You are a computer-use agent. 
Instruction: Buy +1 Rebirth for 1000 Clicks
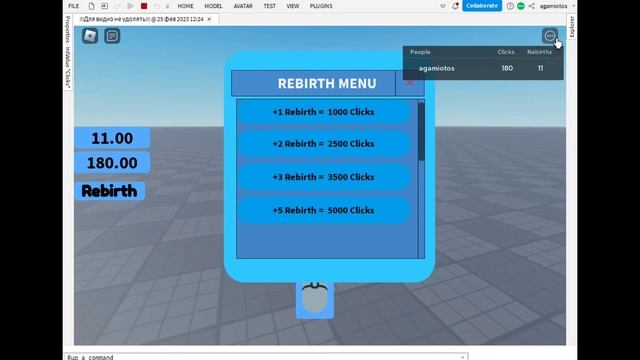coord(323,112)
